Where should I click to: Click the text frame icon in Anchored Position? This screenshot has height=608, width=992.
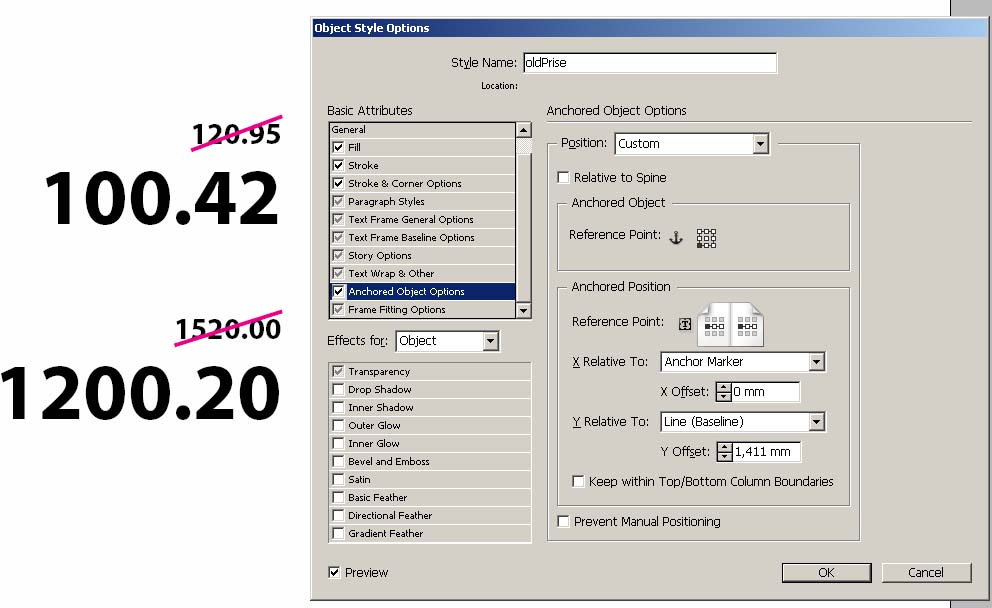point(685,324)
